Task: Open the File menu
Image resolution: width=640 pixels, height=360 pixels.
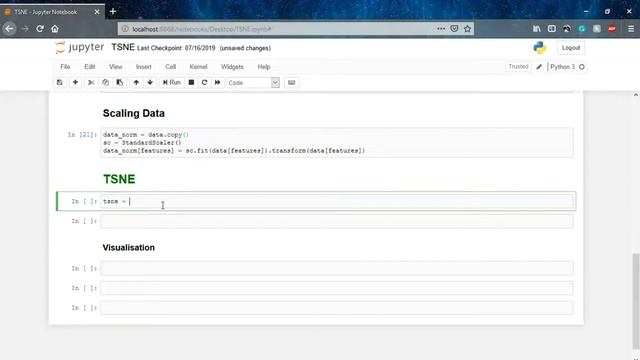Action: click(x=65, y=67)
